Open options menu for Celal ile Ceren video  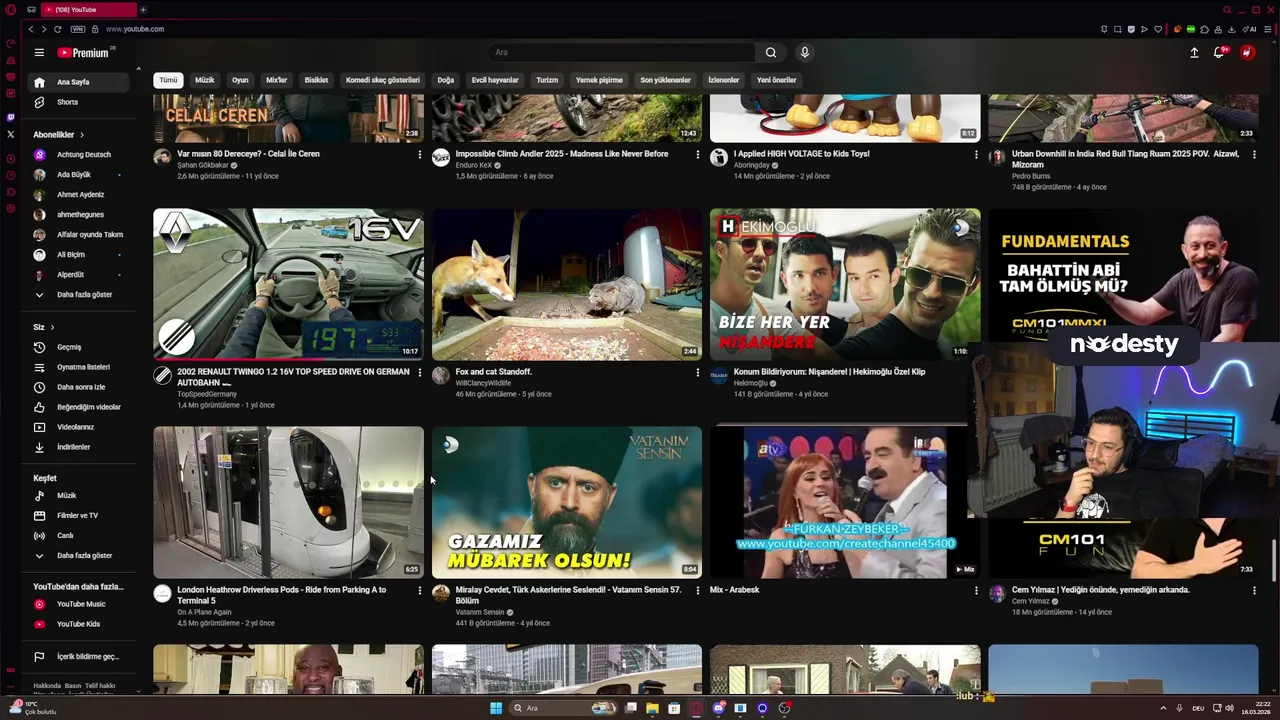point(419,155)
